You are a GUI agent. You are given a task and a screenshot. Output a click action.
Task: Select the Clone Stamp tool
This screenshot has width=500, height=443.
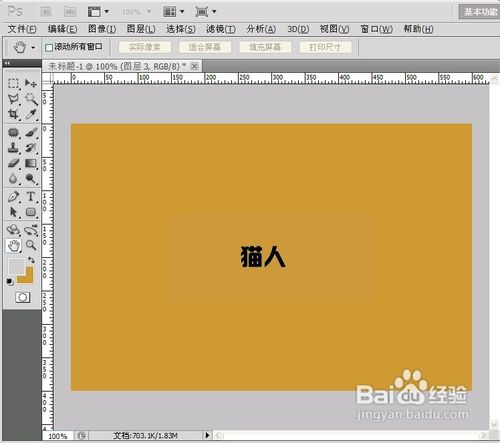click(x=13, y=148)
